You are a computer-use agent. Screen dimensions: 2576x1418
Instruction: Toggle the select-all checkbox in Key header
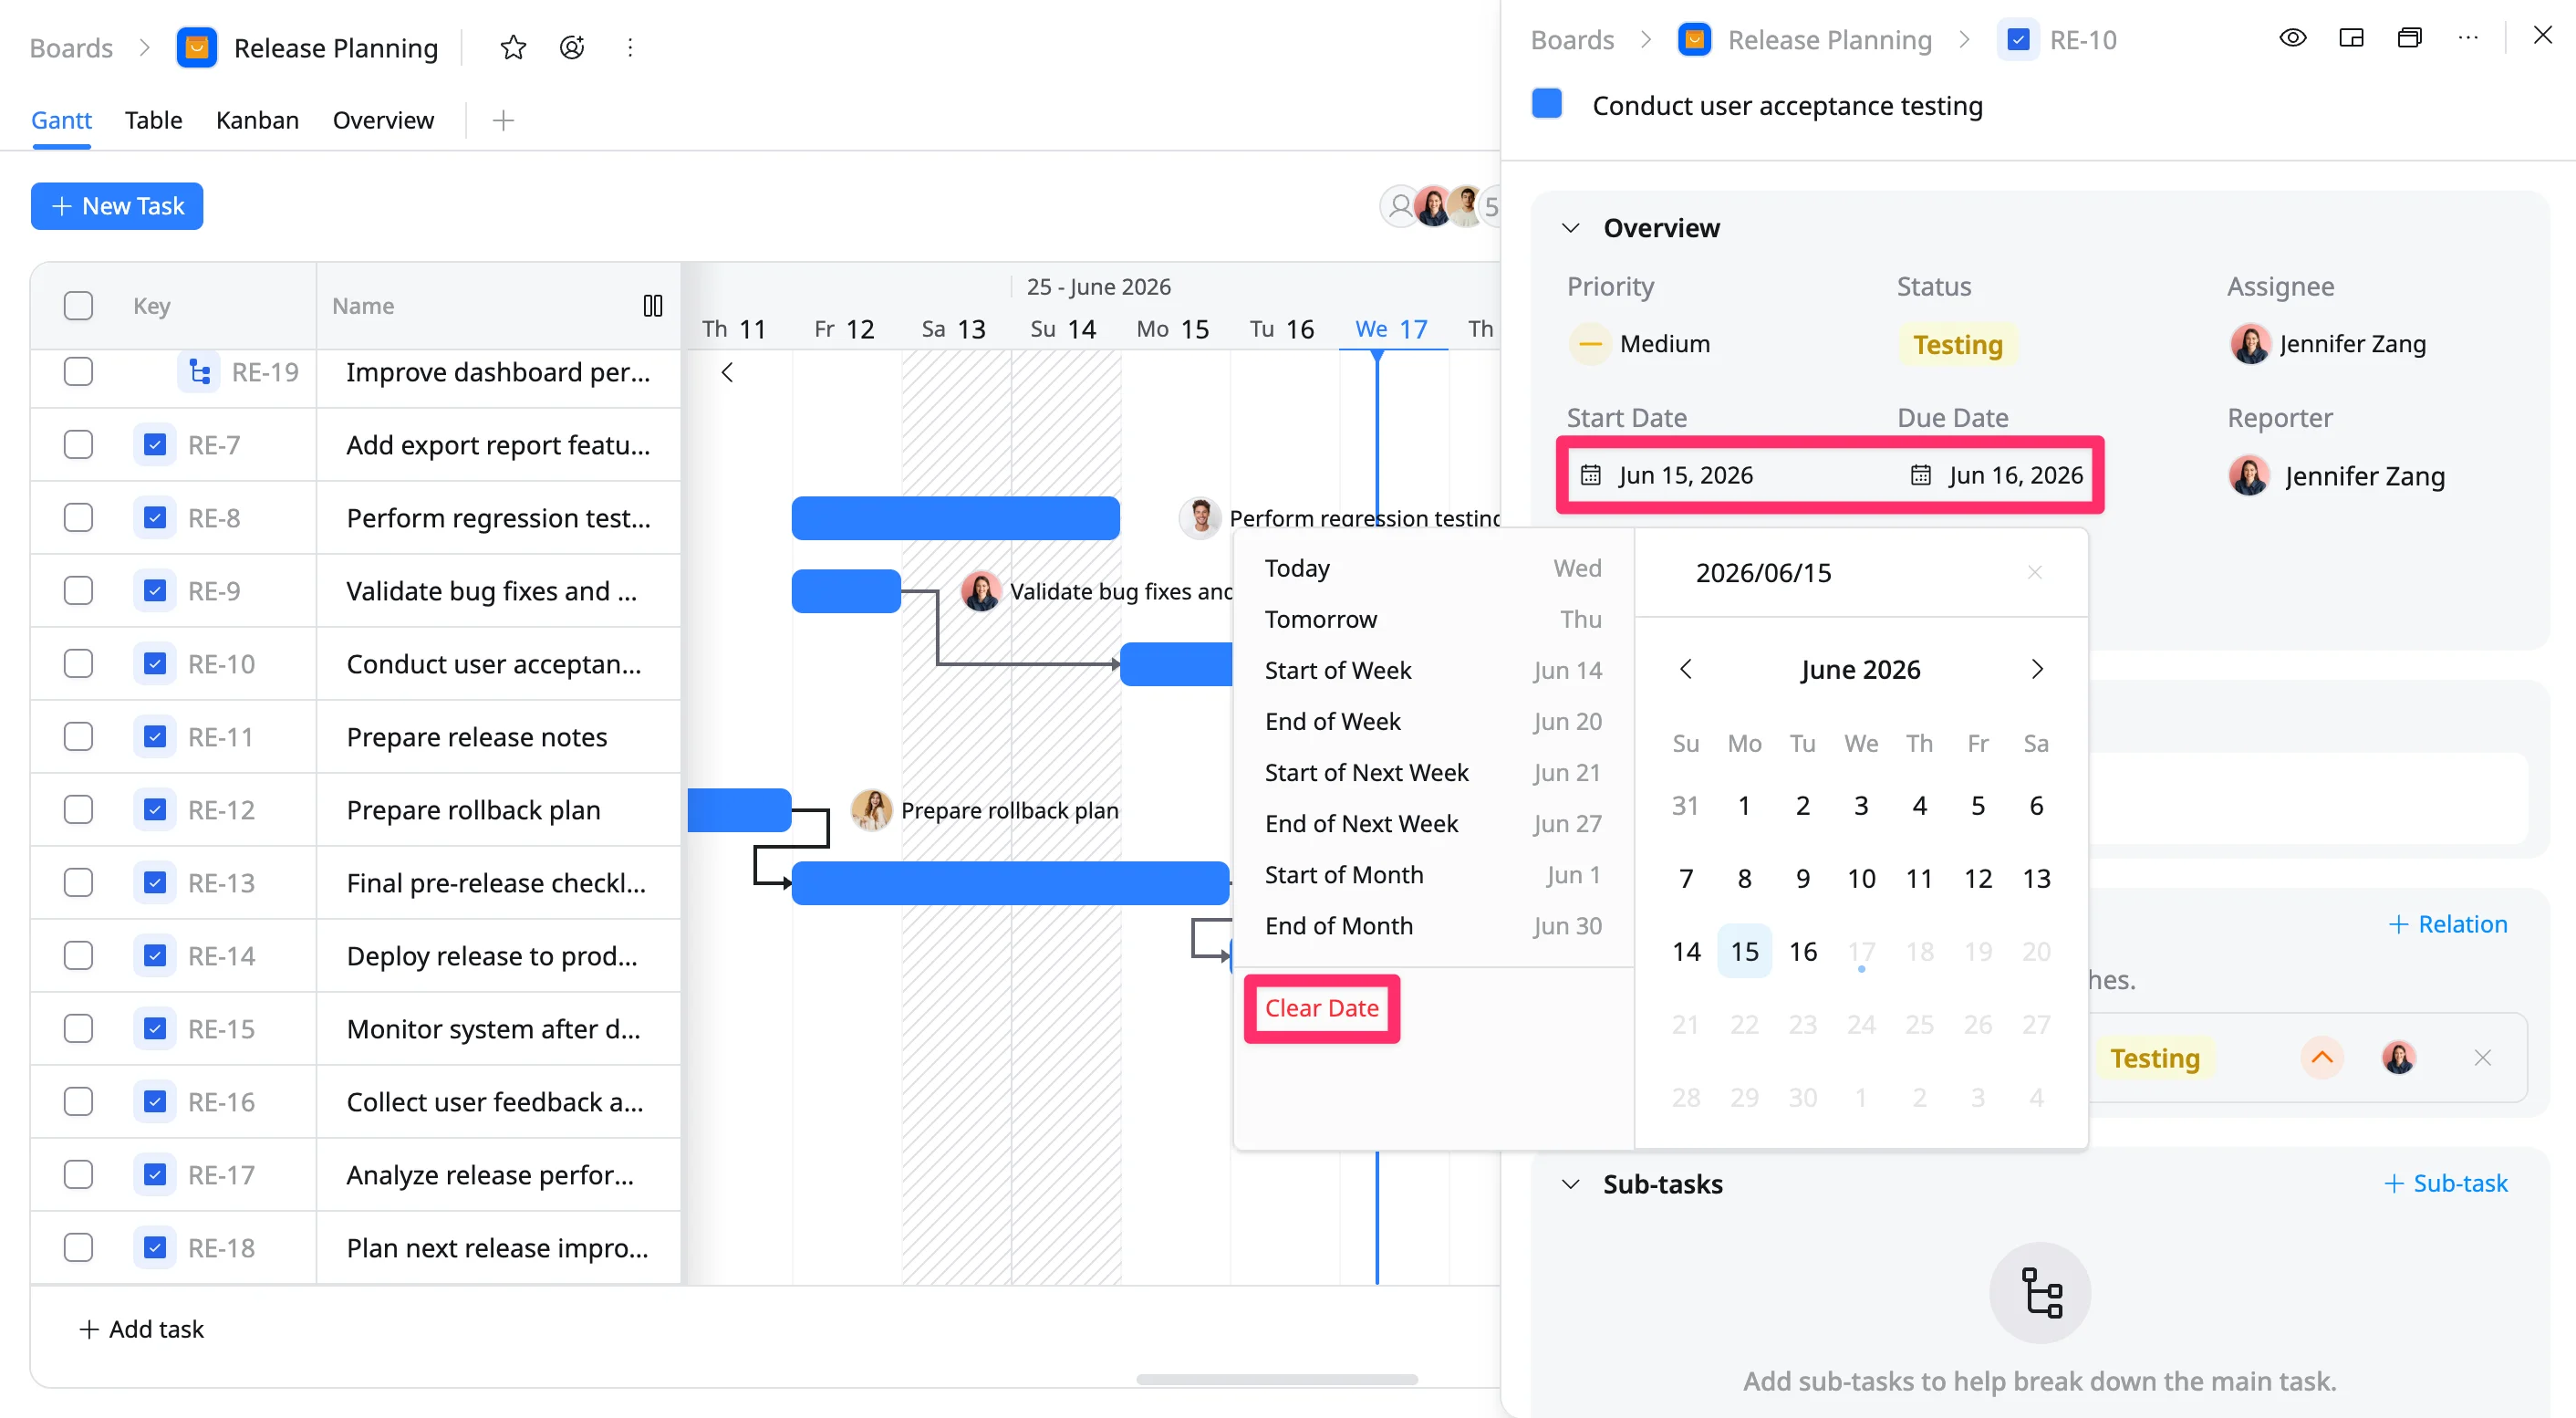click(x=78, y=305)
